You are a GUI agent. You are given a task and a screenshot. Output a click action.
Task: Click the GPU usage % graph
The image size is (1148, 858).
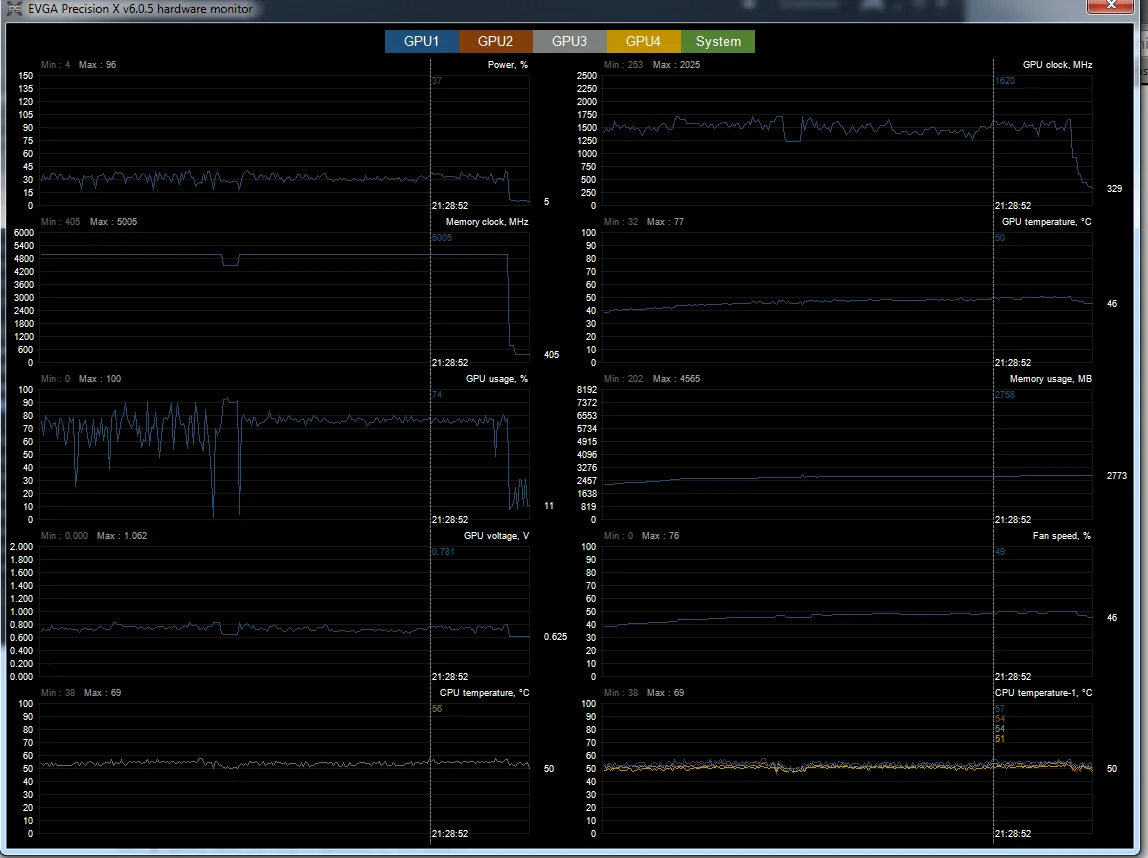285,455
